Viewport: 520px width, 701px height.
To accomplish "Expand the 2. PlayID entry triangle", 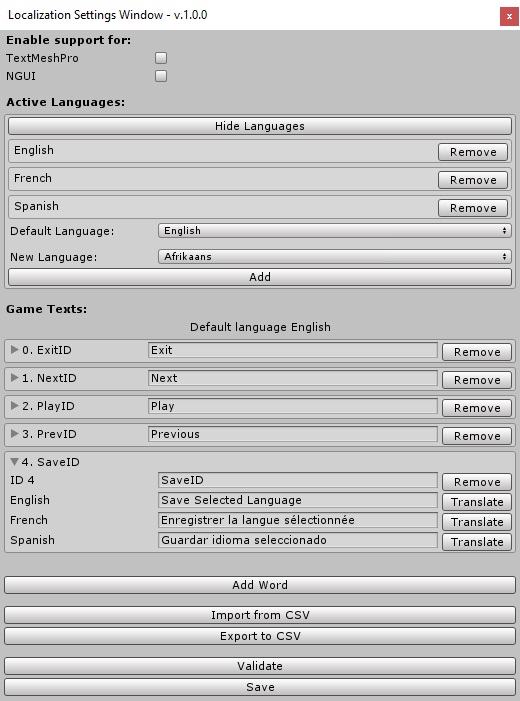I will 14,406.
